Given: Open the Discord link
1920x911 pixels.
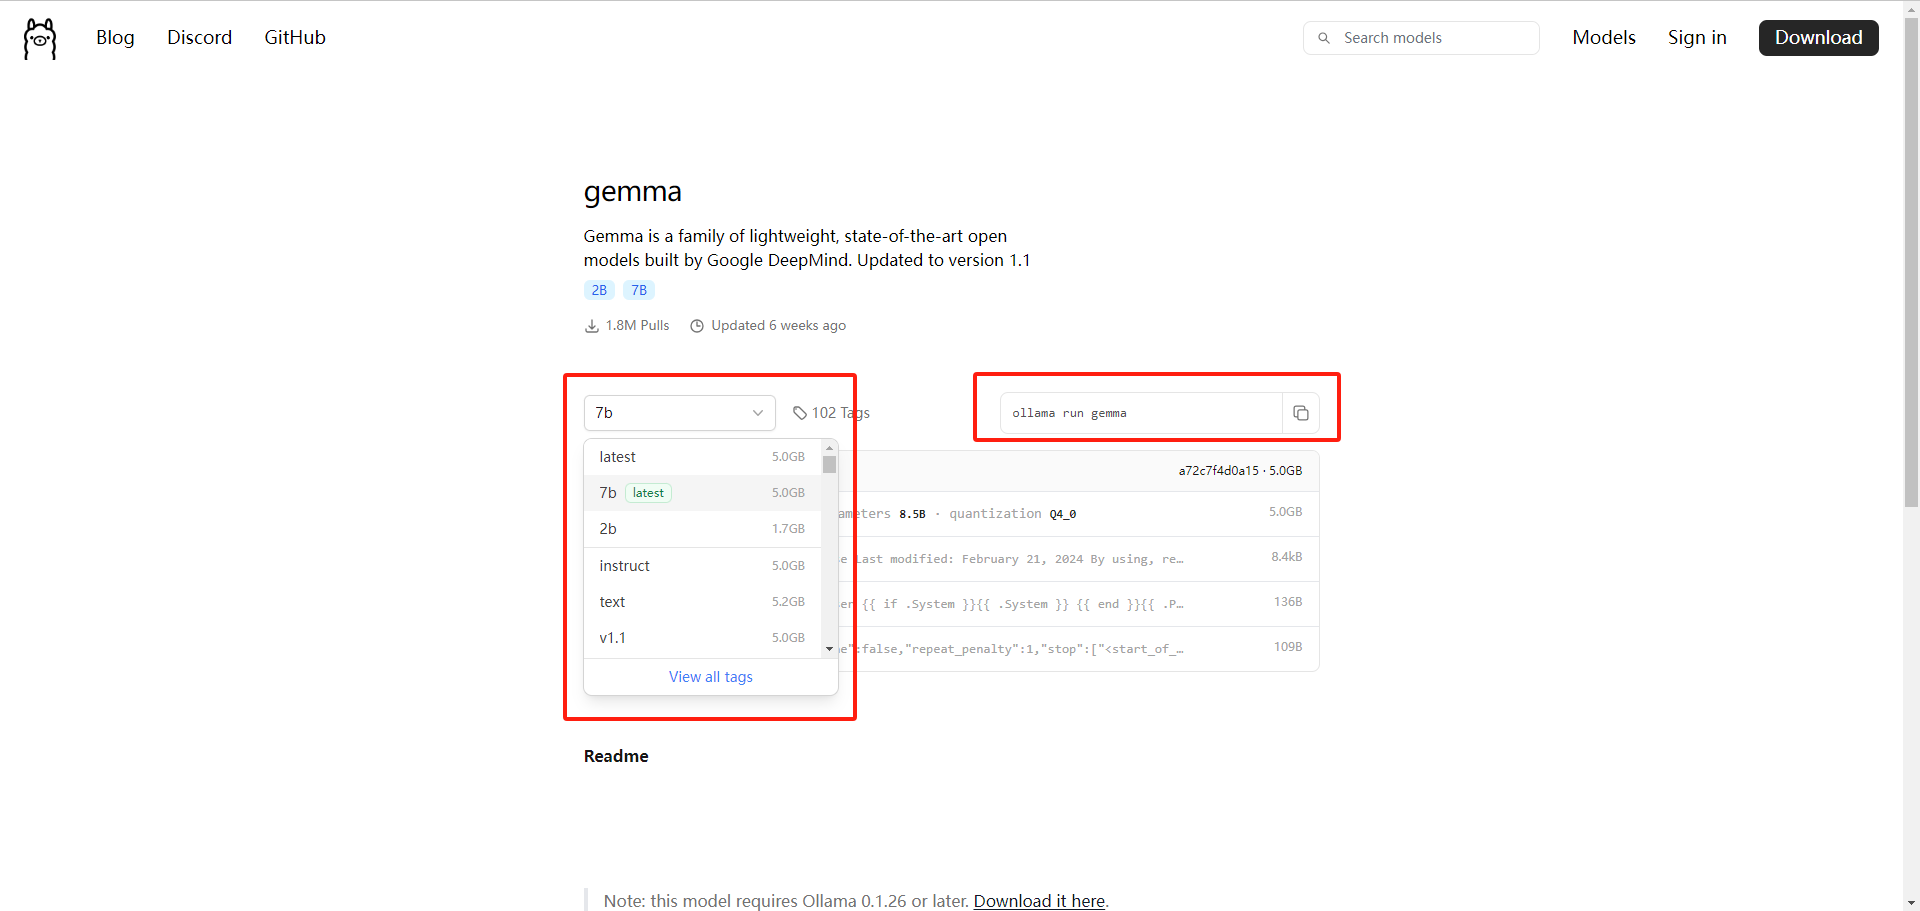Looking at the screenshot, I should (199, 37).
